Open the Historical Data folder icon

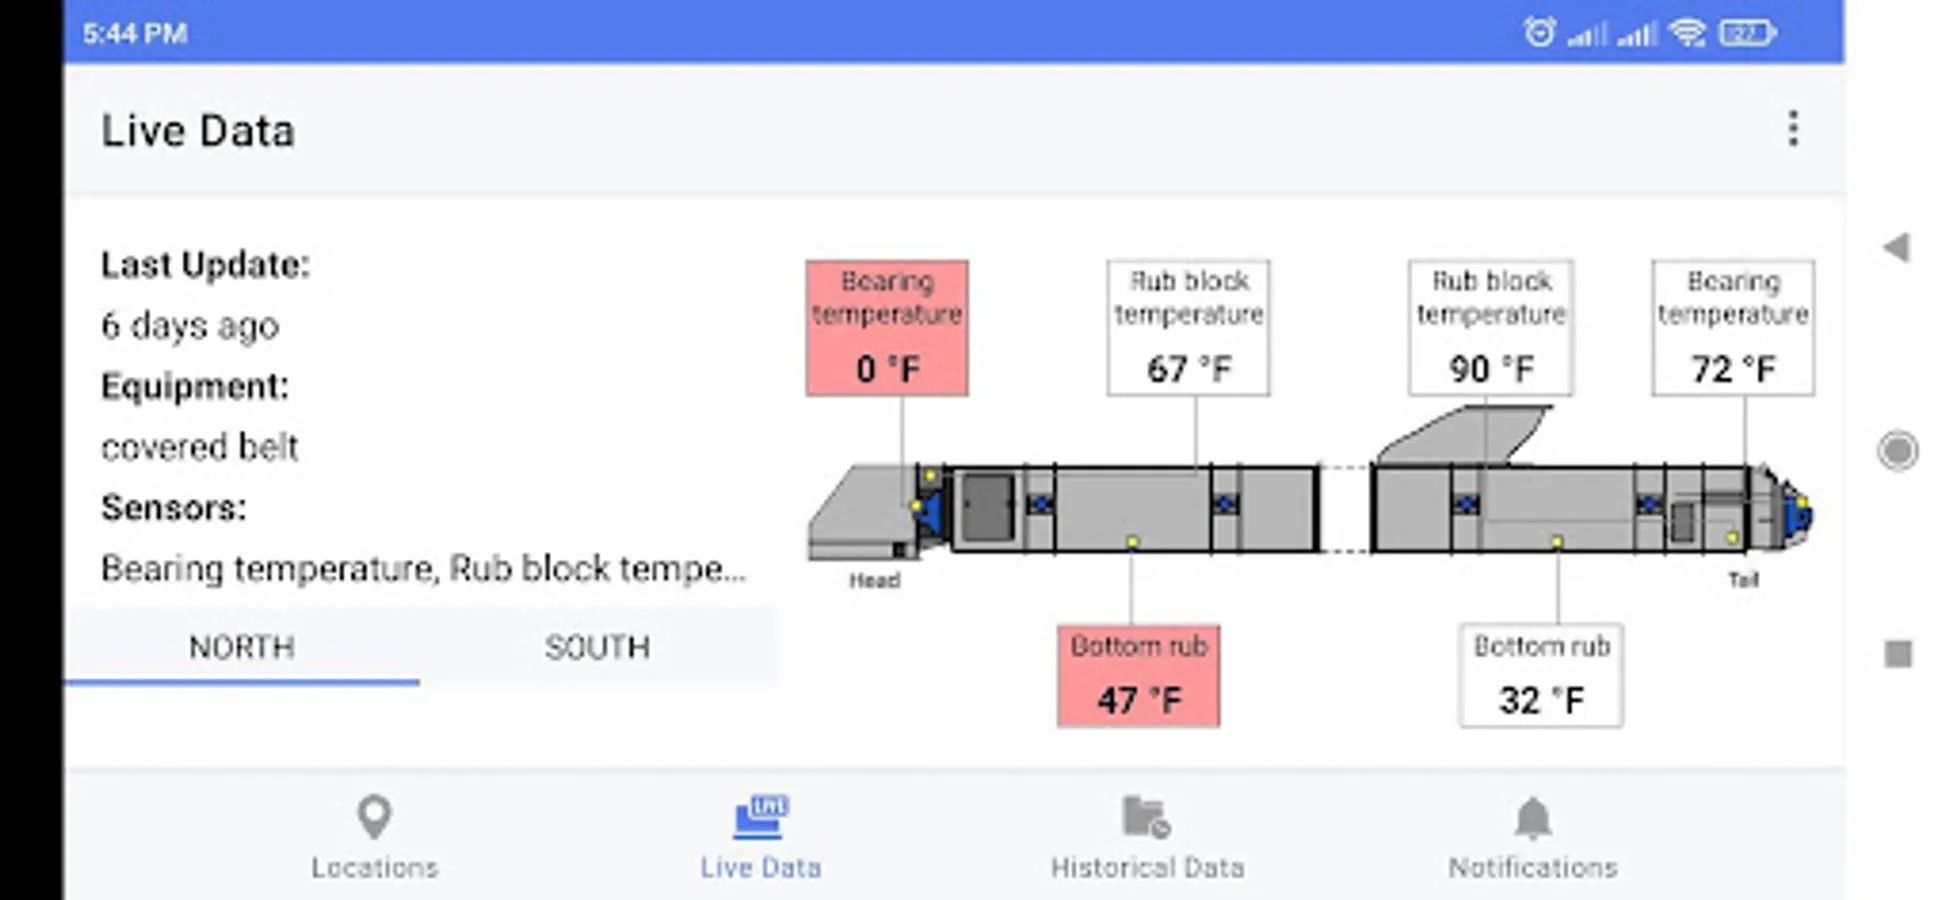1146,816
